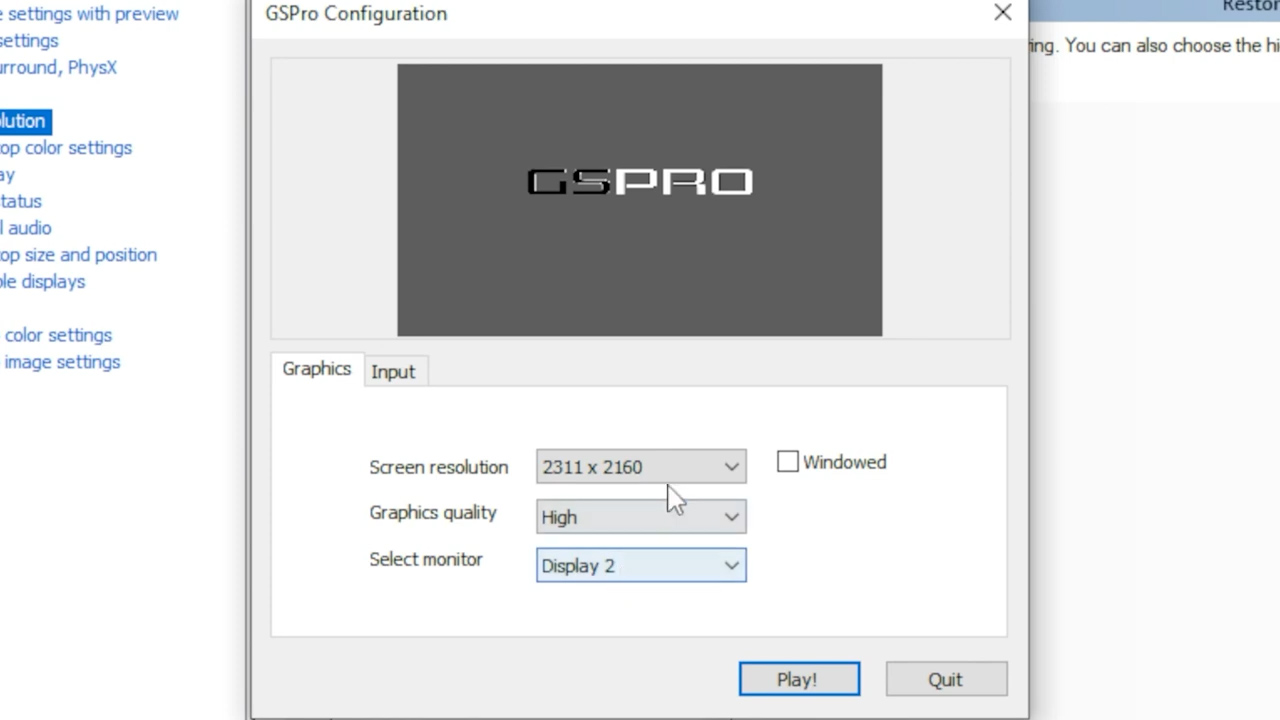Close the GSPro Configuration dialog
The height and width of the screenshot is (720, 1280).
coord(1003,13)
